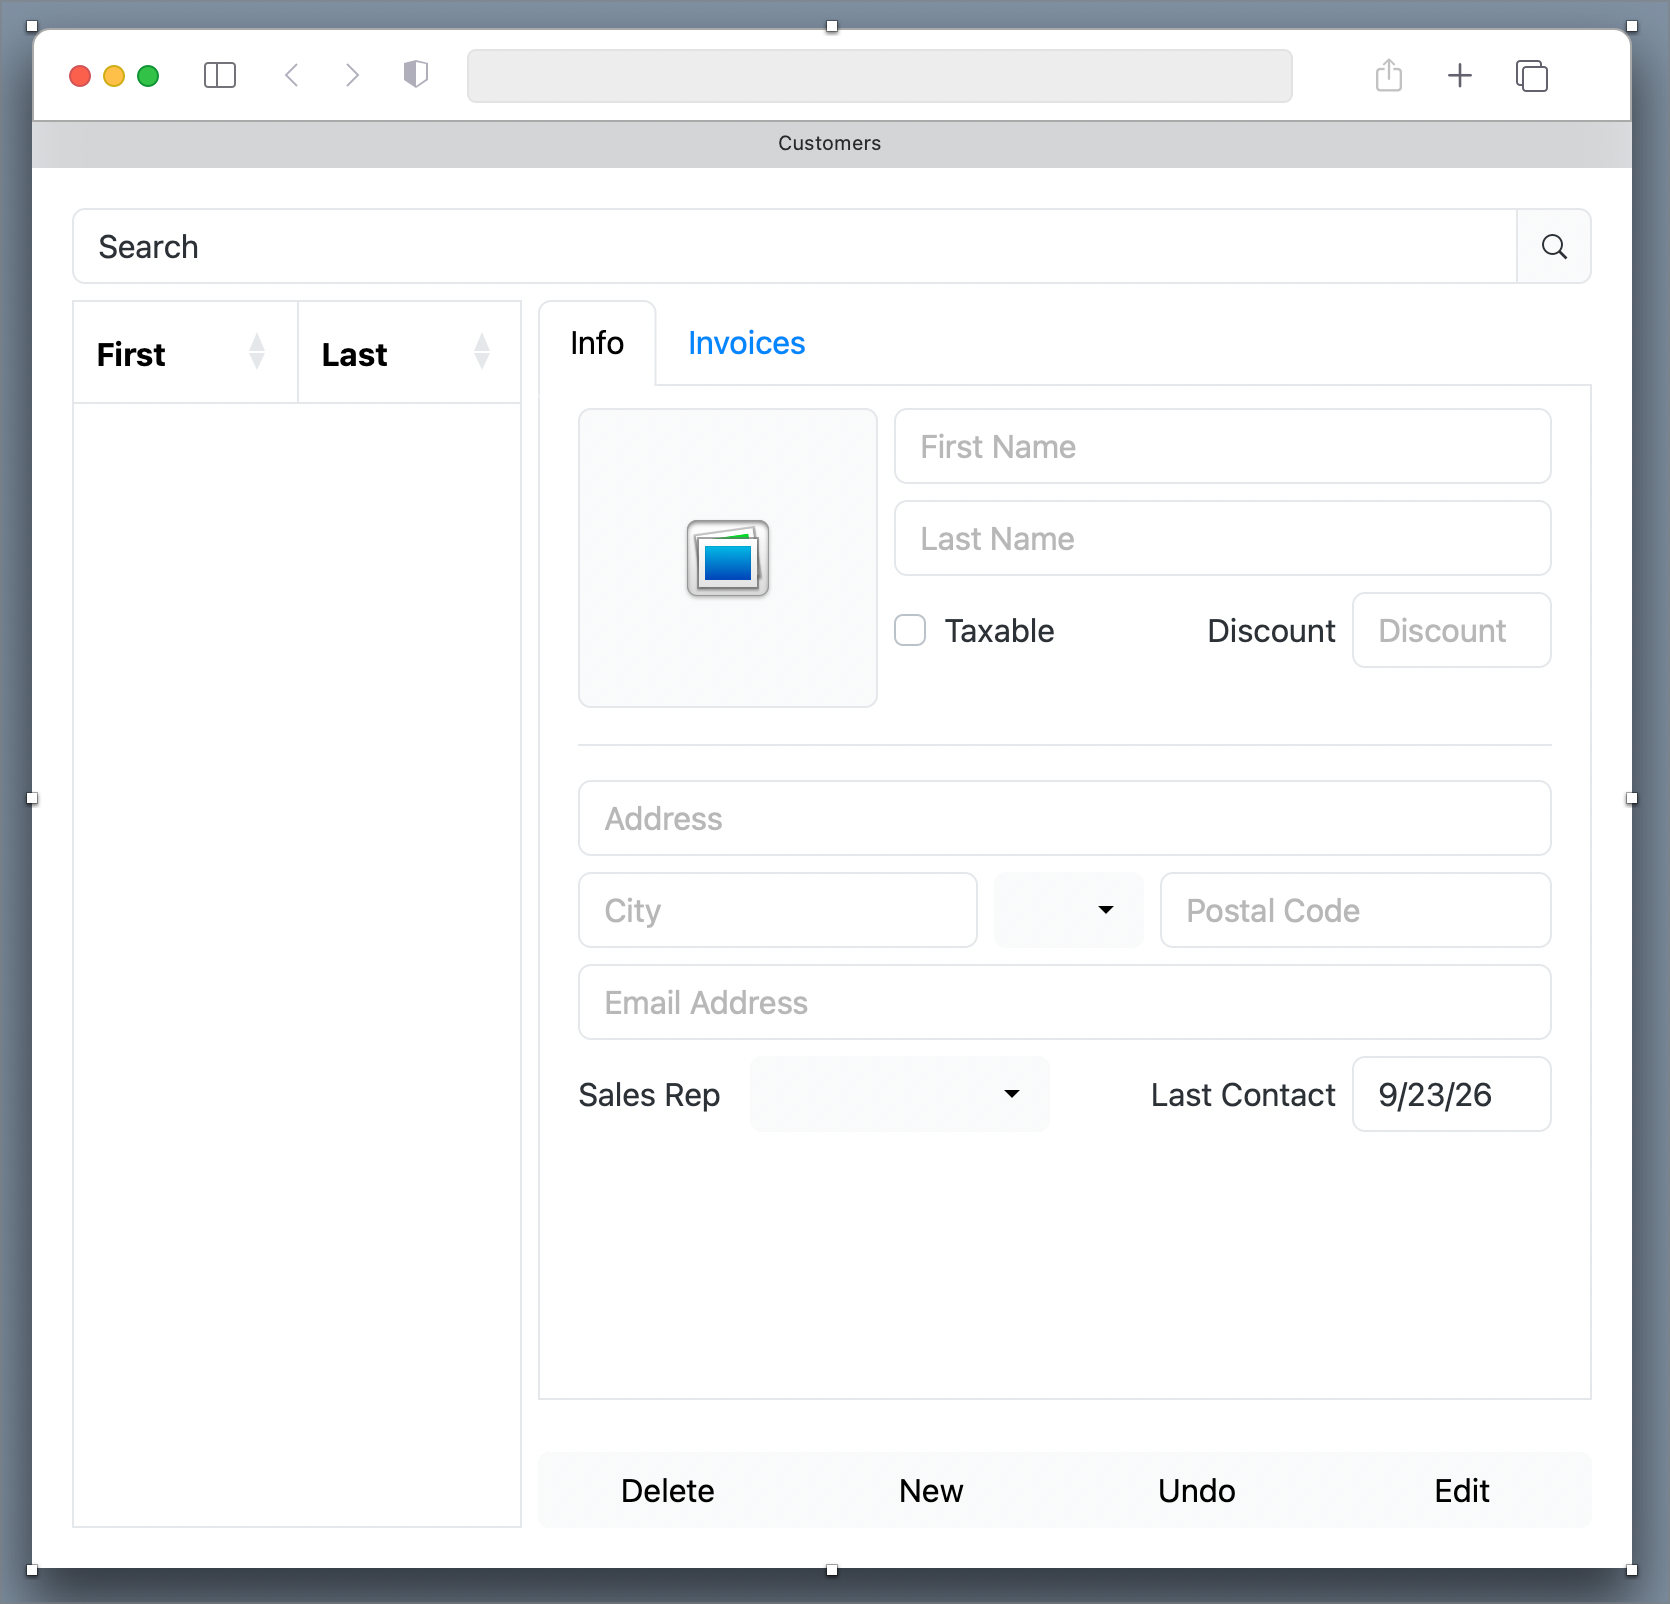
Task: Open the privacy shield icon
Action: click(x=416, y=74)
